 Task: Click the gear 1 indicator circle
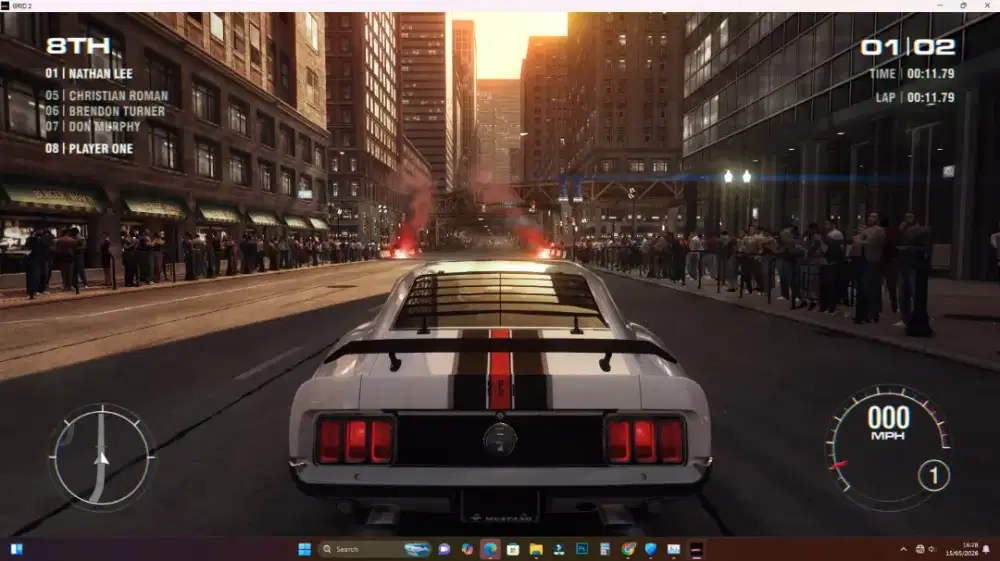pos(934,476)
